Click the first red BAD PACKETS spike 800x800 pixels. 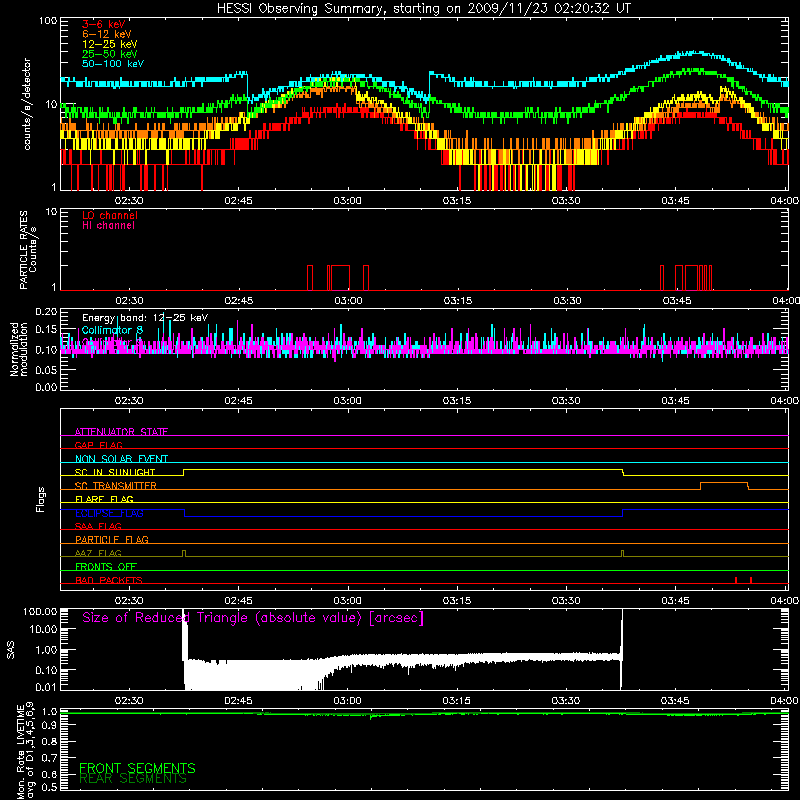735,580
